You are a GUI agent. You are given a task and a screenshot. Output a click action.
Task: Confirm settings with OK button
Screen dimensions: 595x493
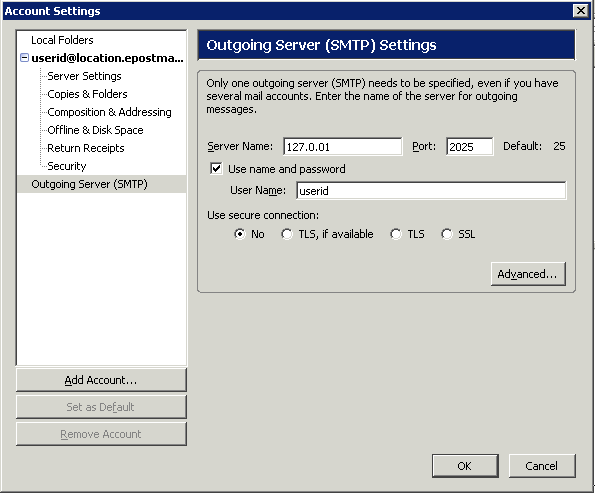(465, 466)
